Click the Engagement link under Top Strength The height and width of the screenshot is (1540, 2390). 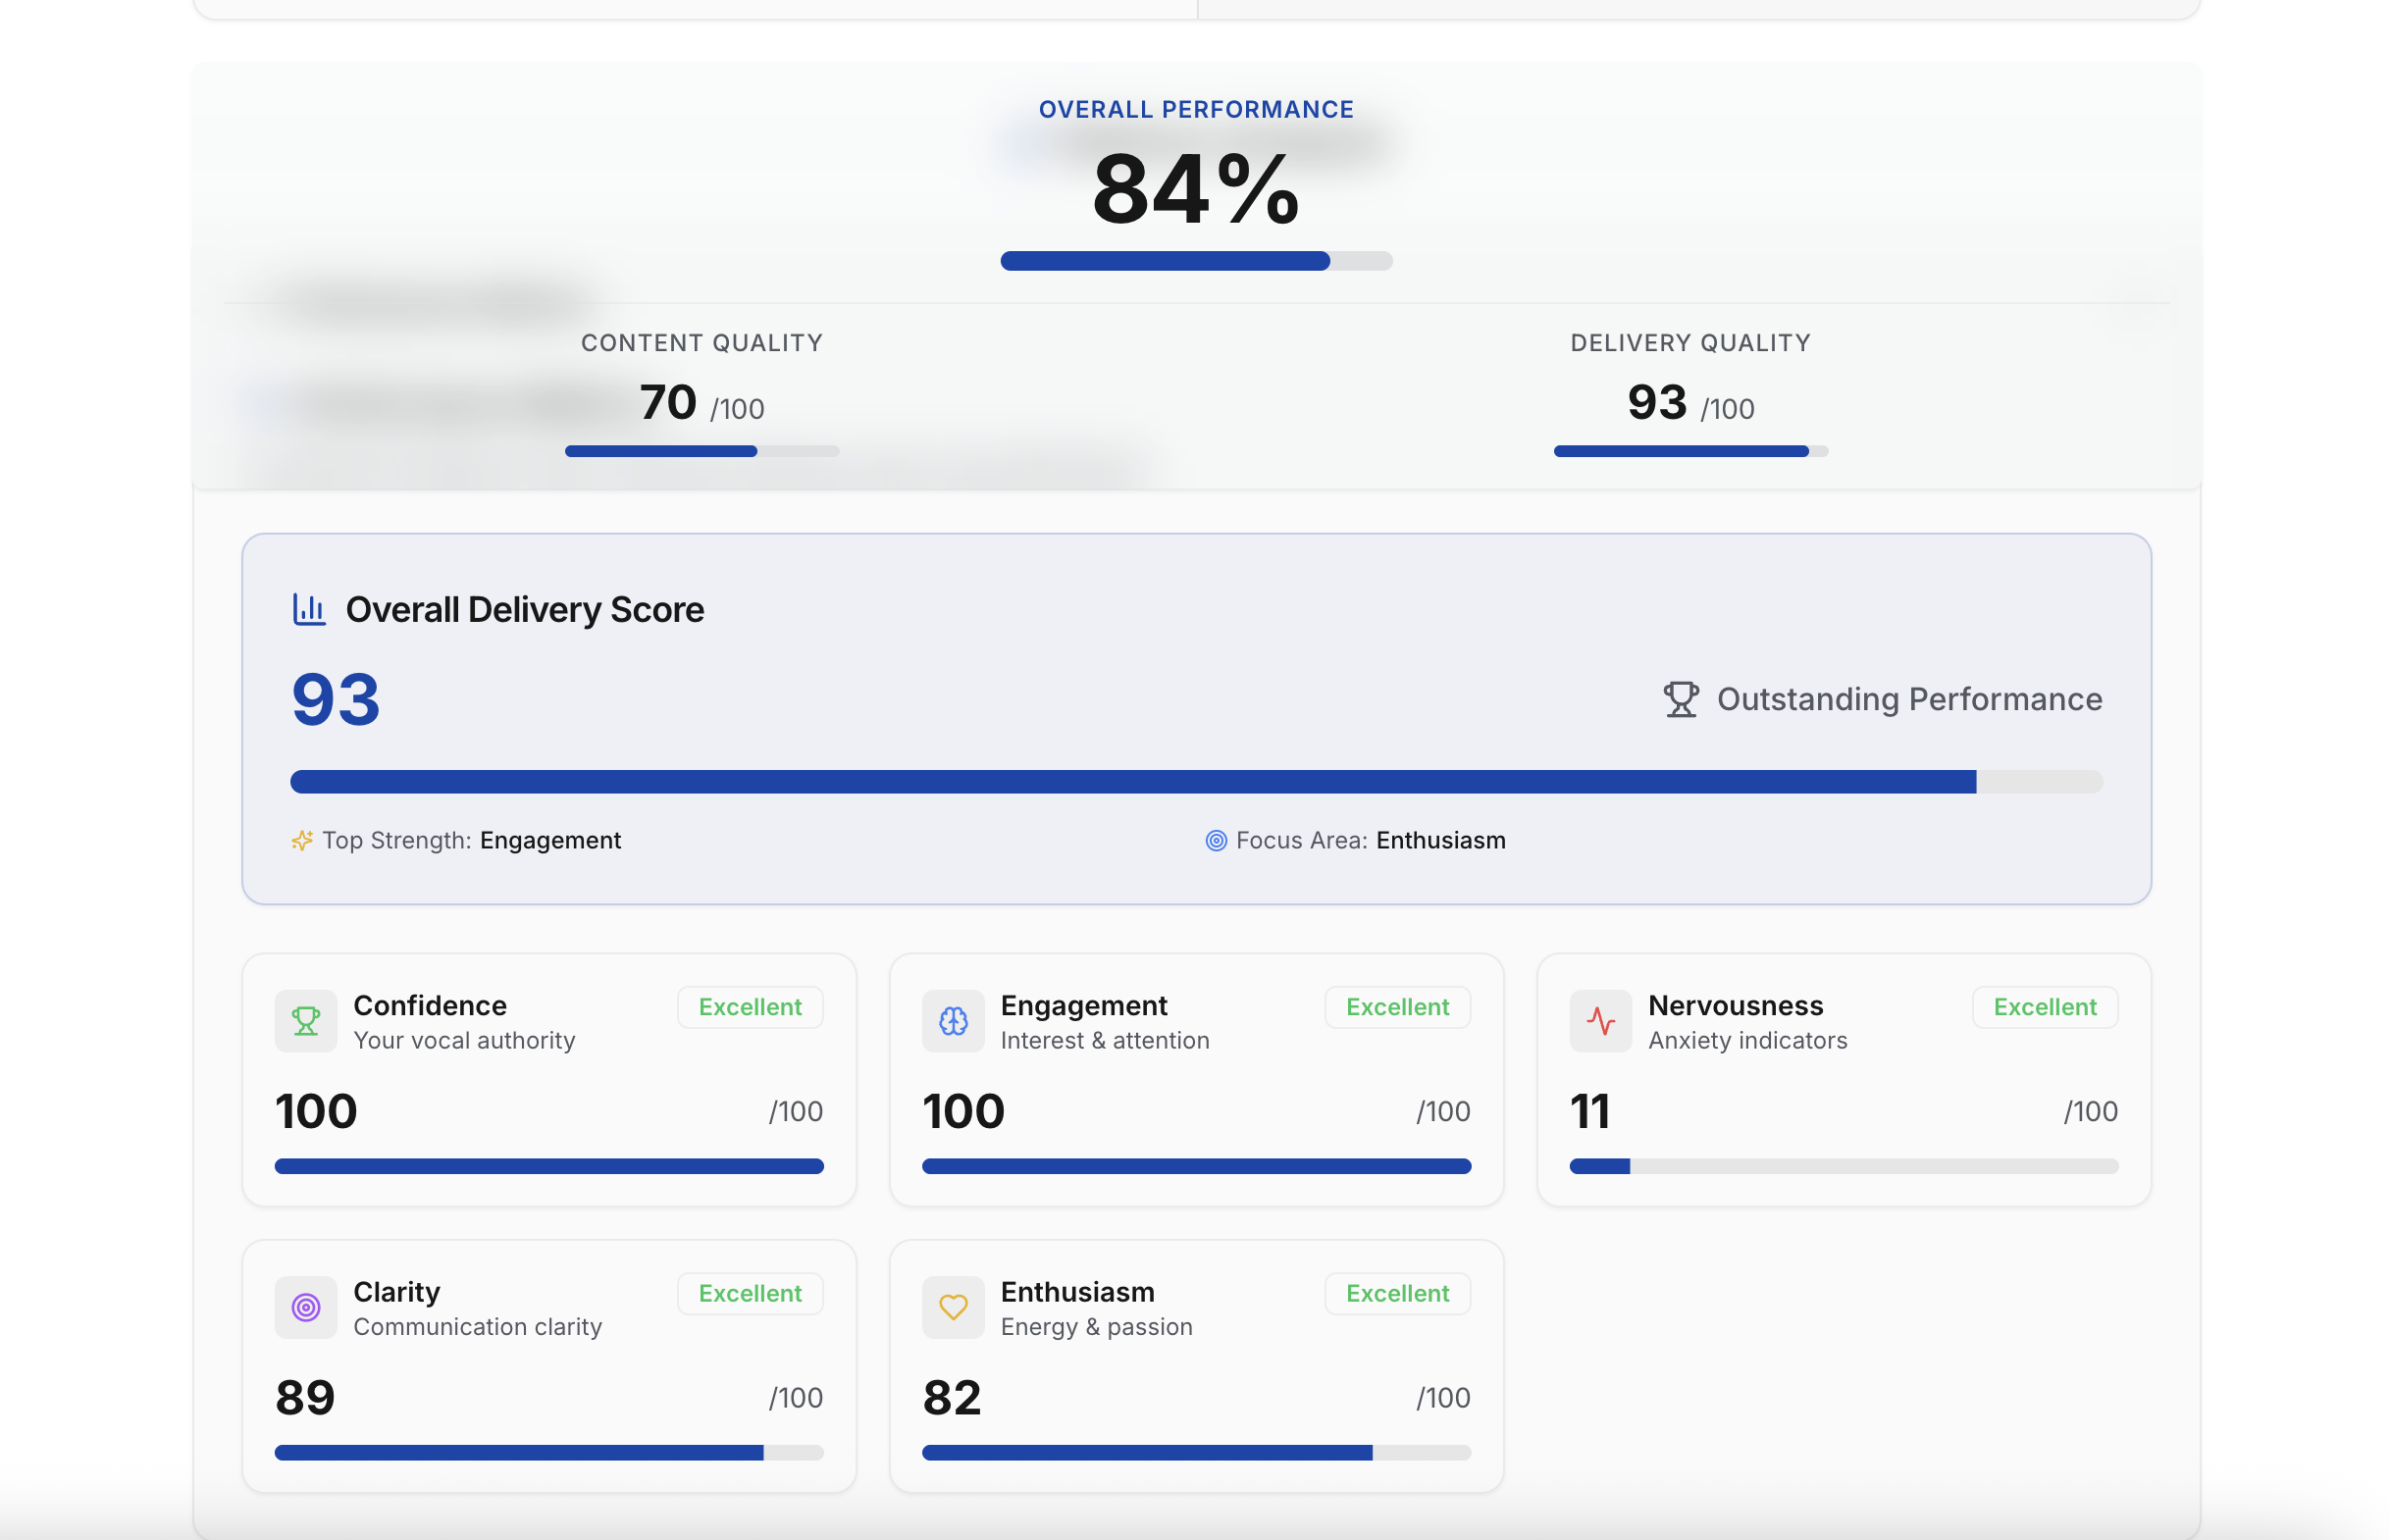(550, 841)
